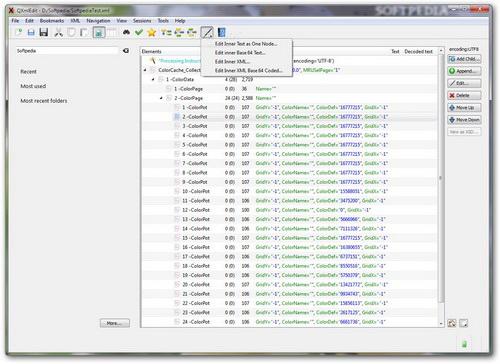Viewport: 500px width, 364px height.
Task: Click the grayed table icon beside the view mode toggle
Action: pos(112,32)
